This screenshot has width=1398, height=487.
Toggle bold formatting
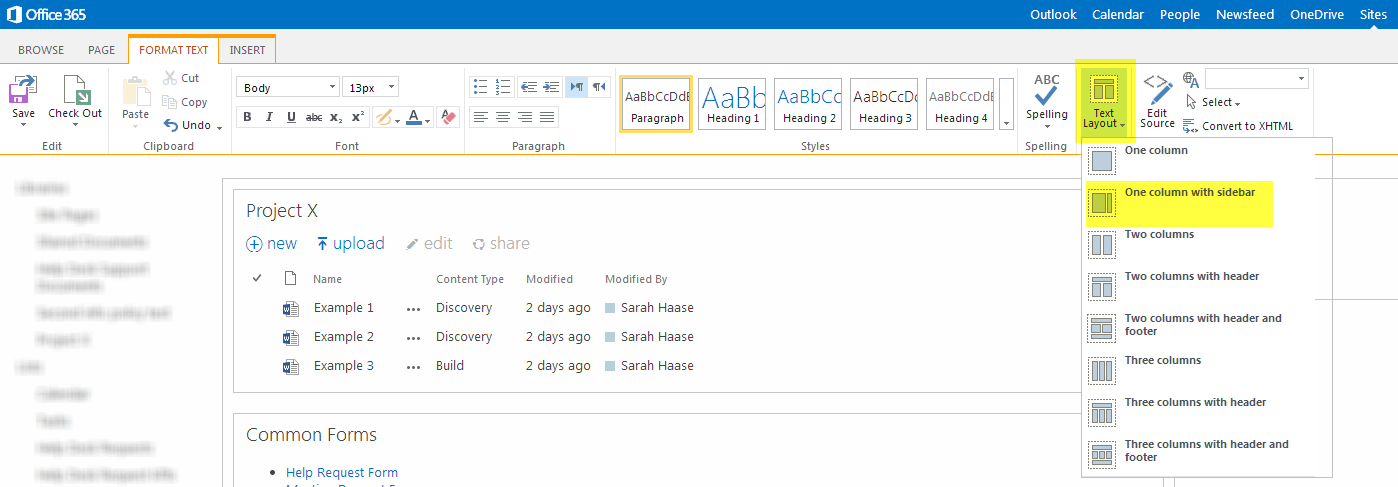247,117
